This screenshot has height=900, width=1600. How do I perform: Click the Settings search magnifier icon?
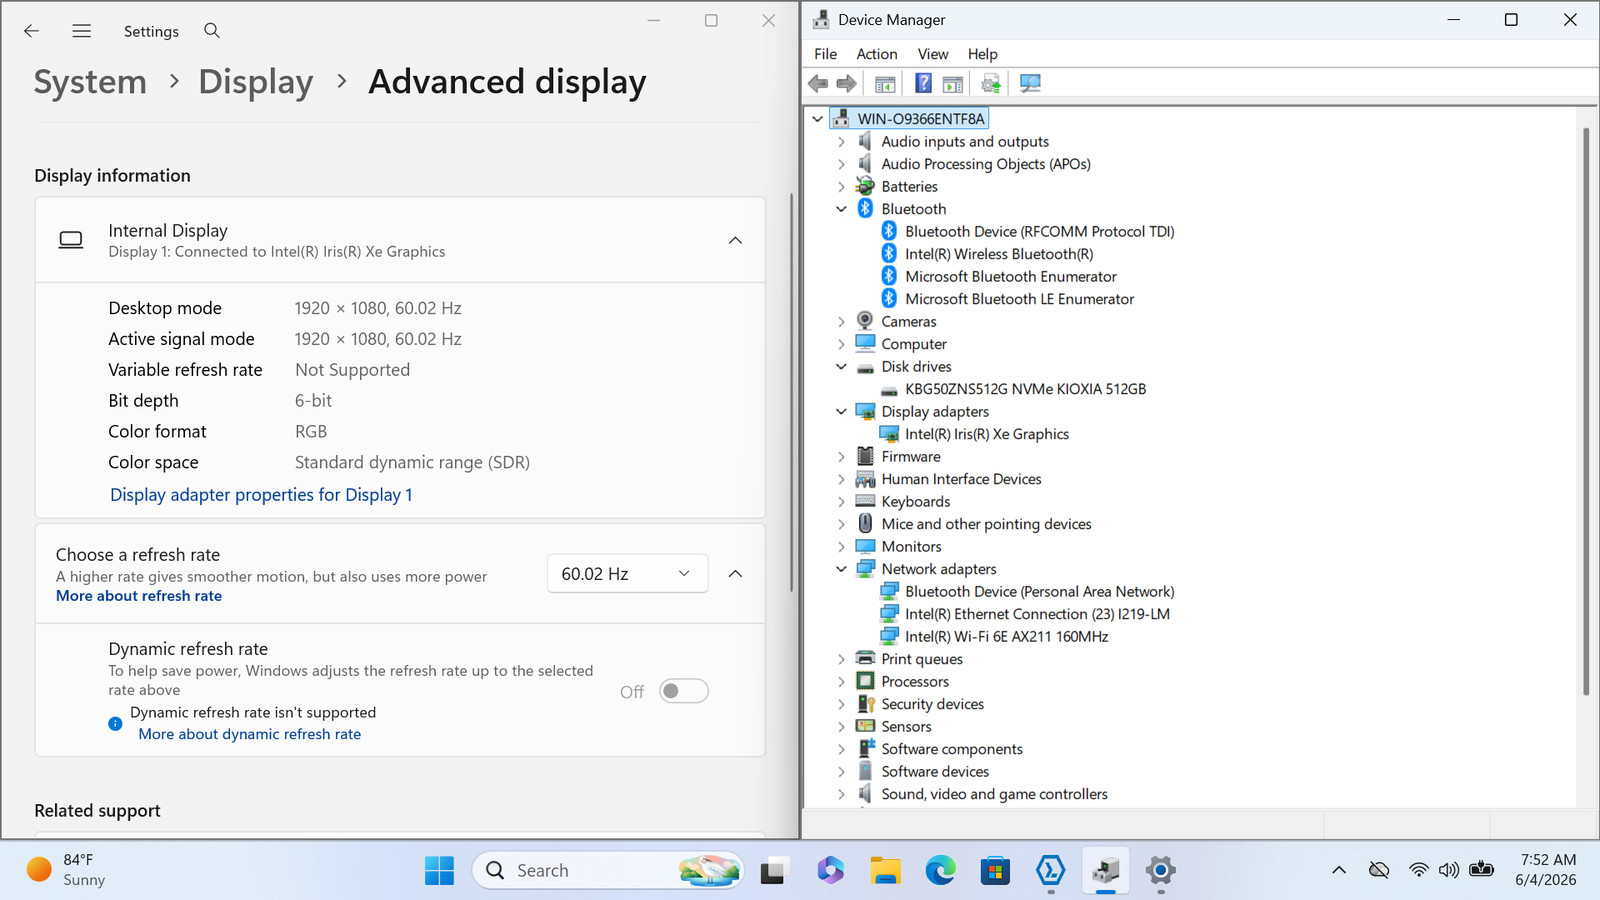pos(212,31)
